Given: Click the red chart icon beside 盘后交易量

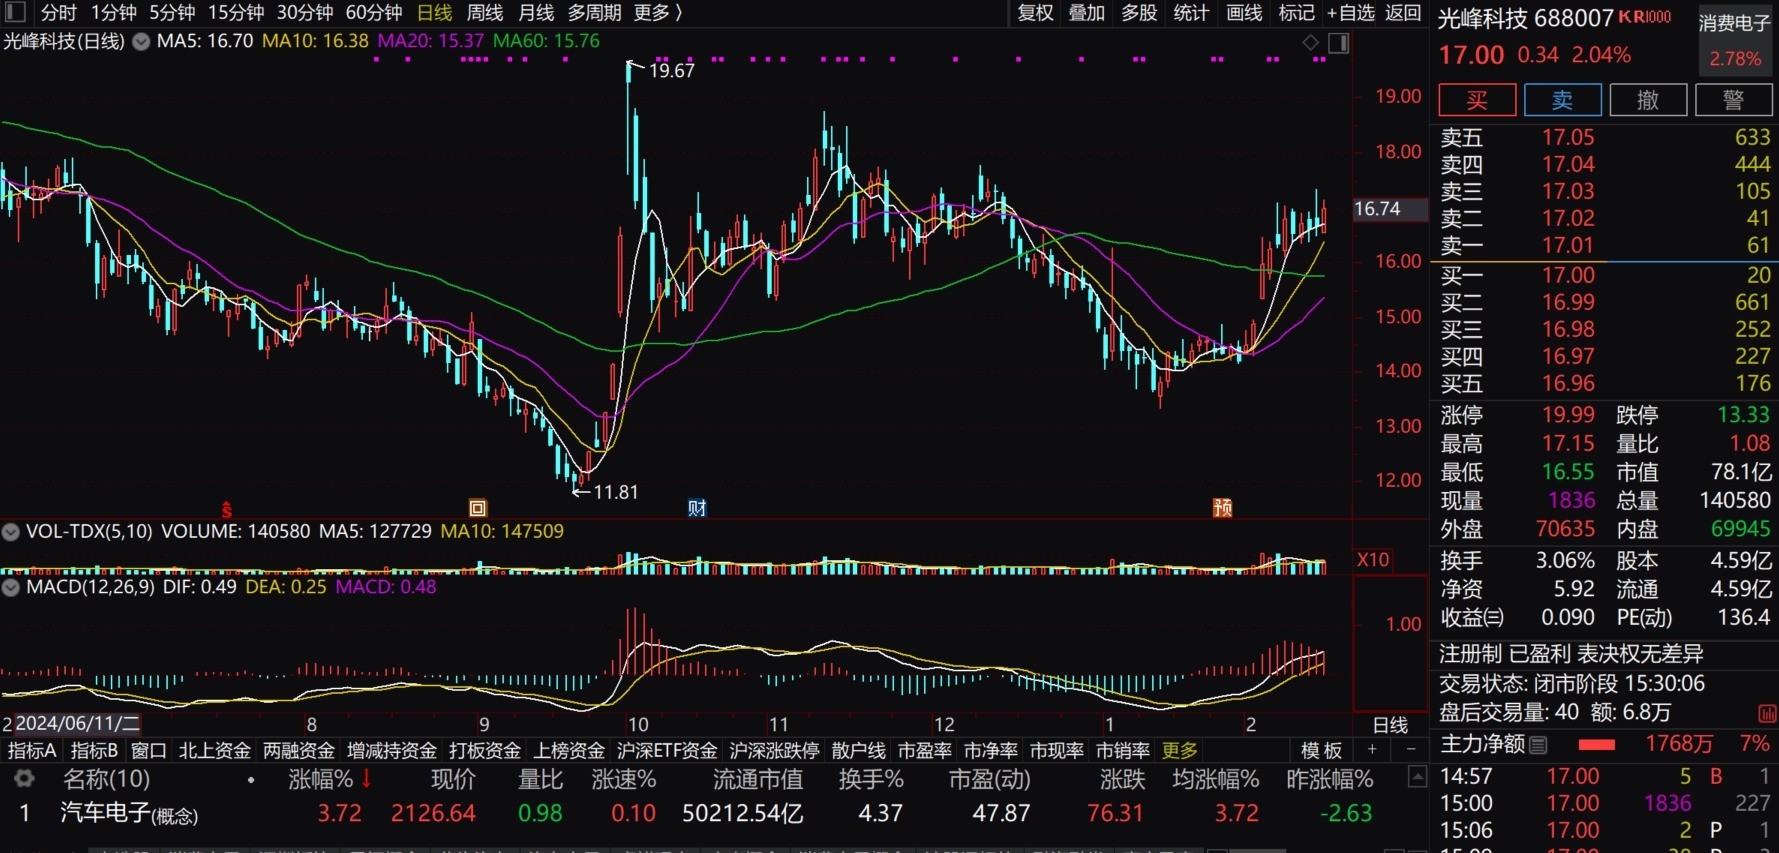Looking at the screenshot, I should pyautogui.click(x=1767, y=714).
